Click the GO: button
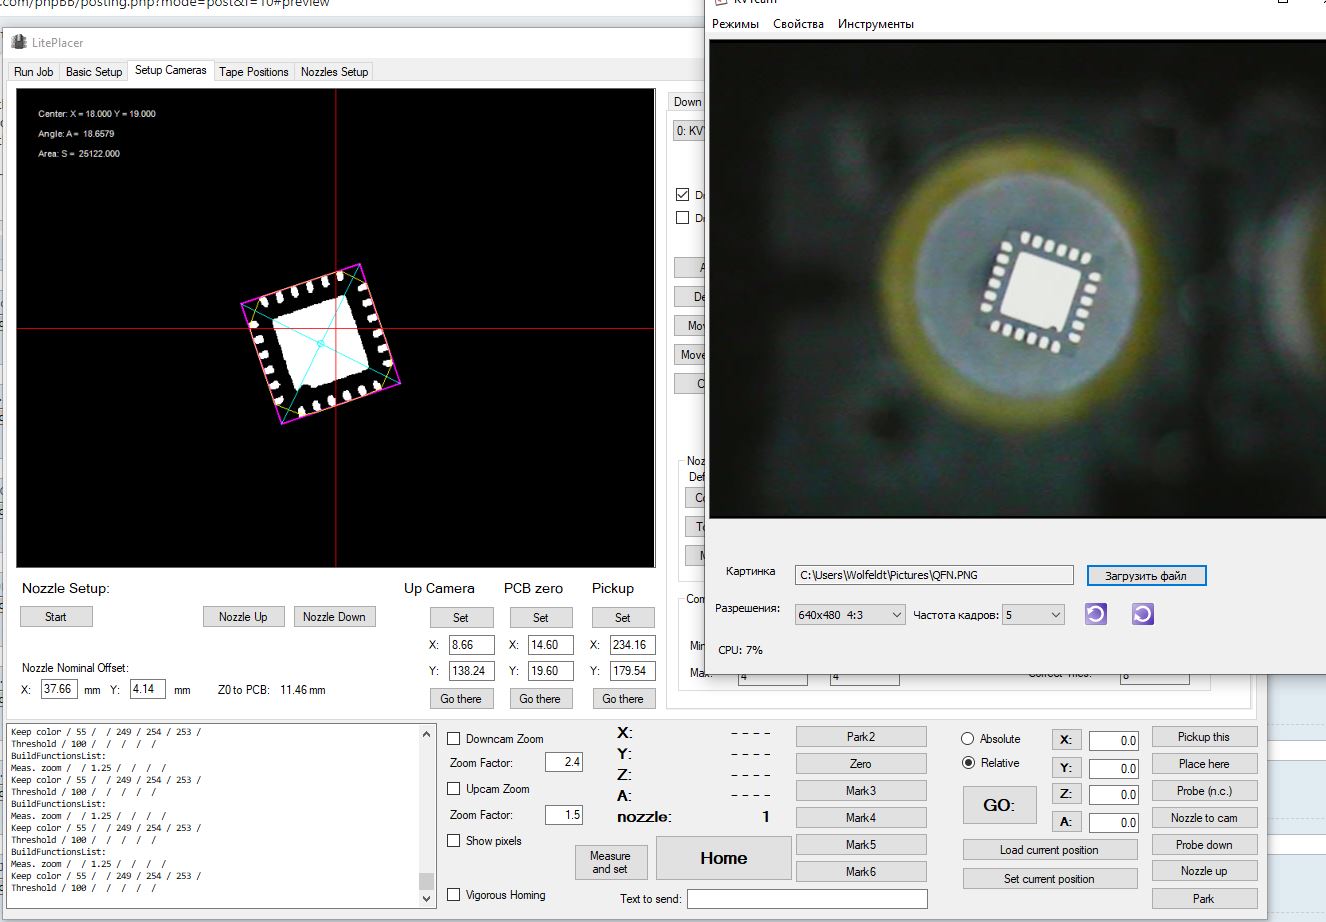 pyautogui.click(x=998, y=805)
